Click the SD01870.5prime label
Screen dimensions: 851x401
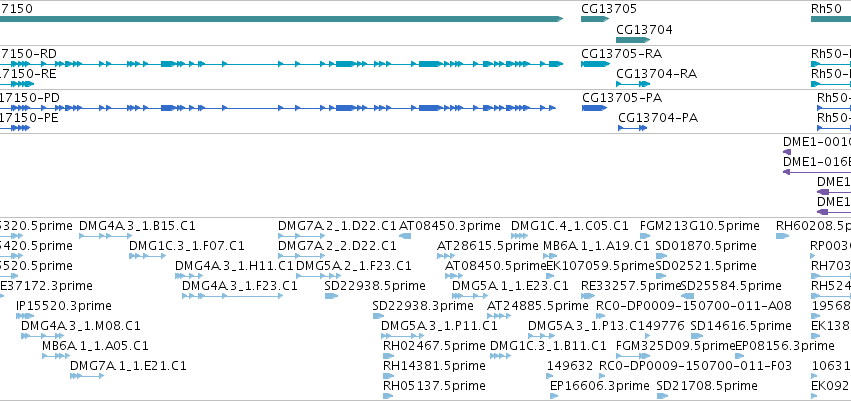click(x=706, y=246)
